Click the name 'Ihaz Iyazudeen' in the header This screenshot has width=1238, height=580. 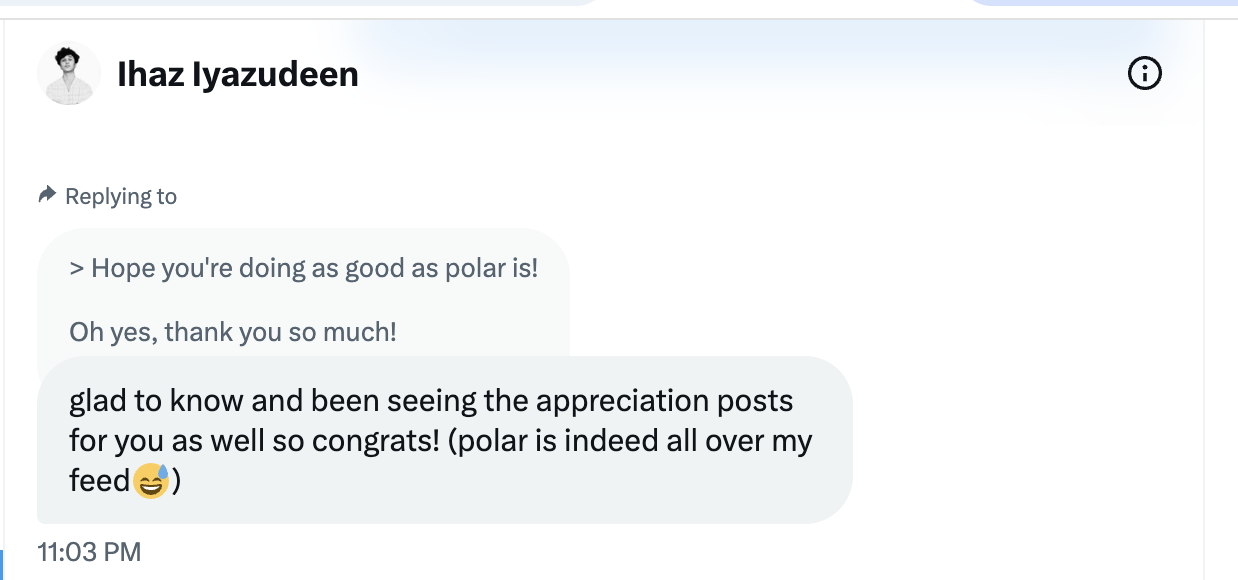coord(237,74)
